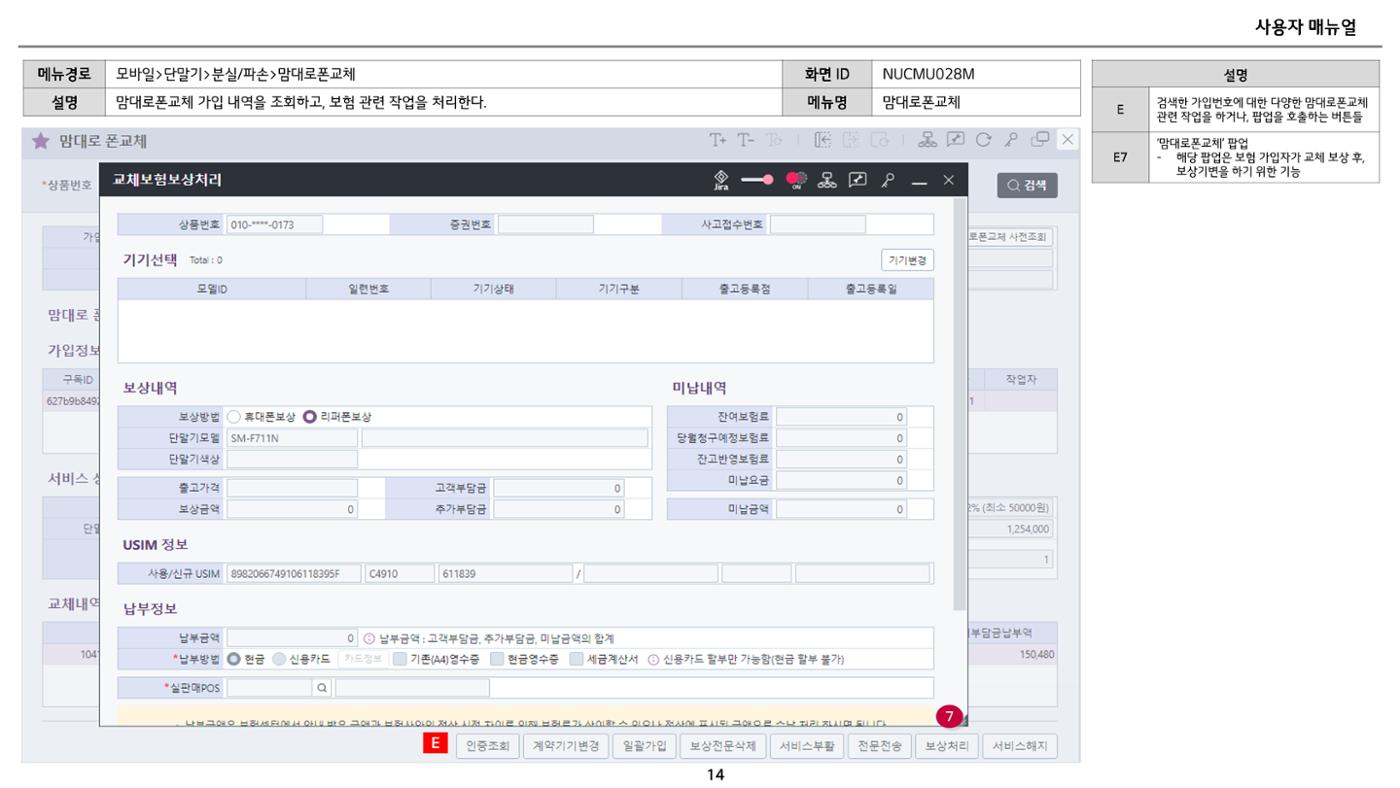Click the 전문전송 button

coord(879,746)
